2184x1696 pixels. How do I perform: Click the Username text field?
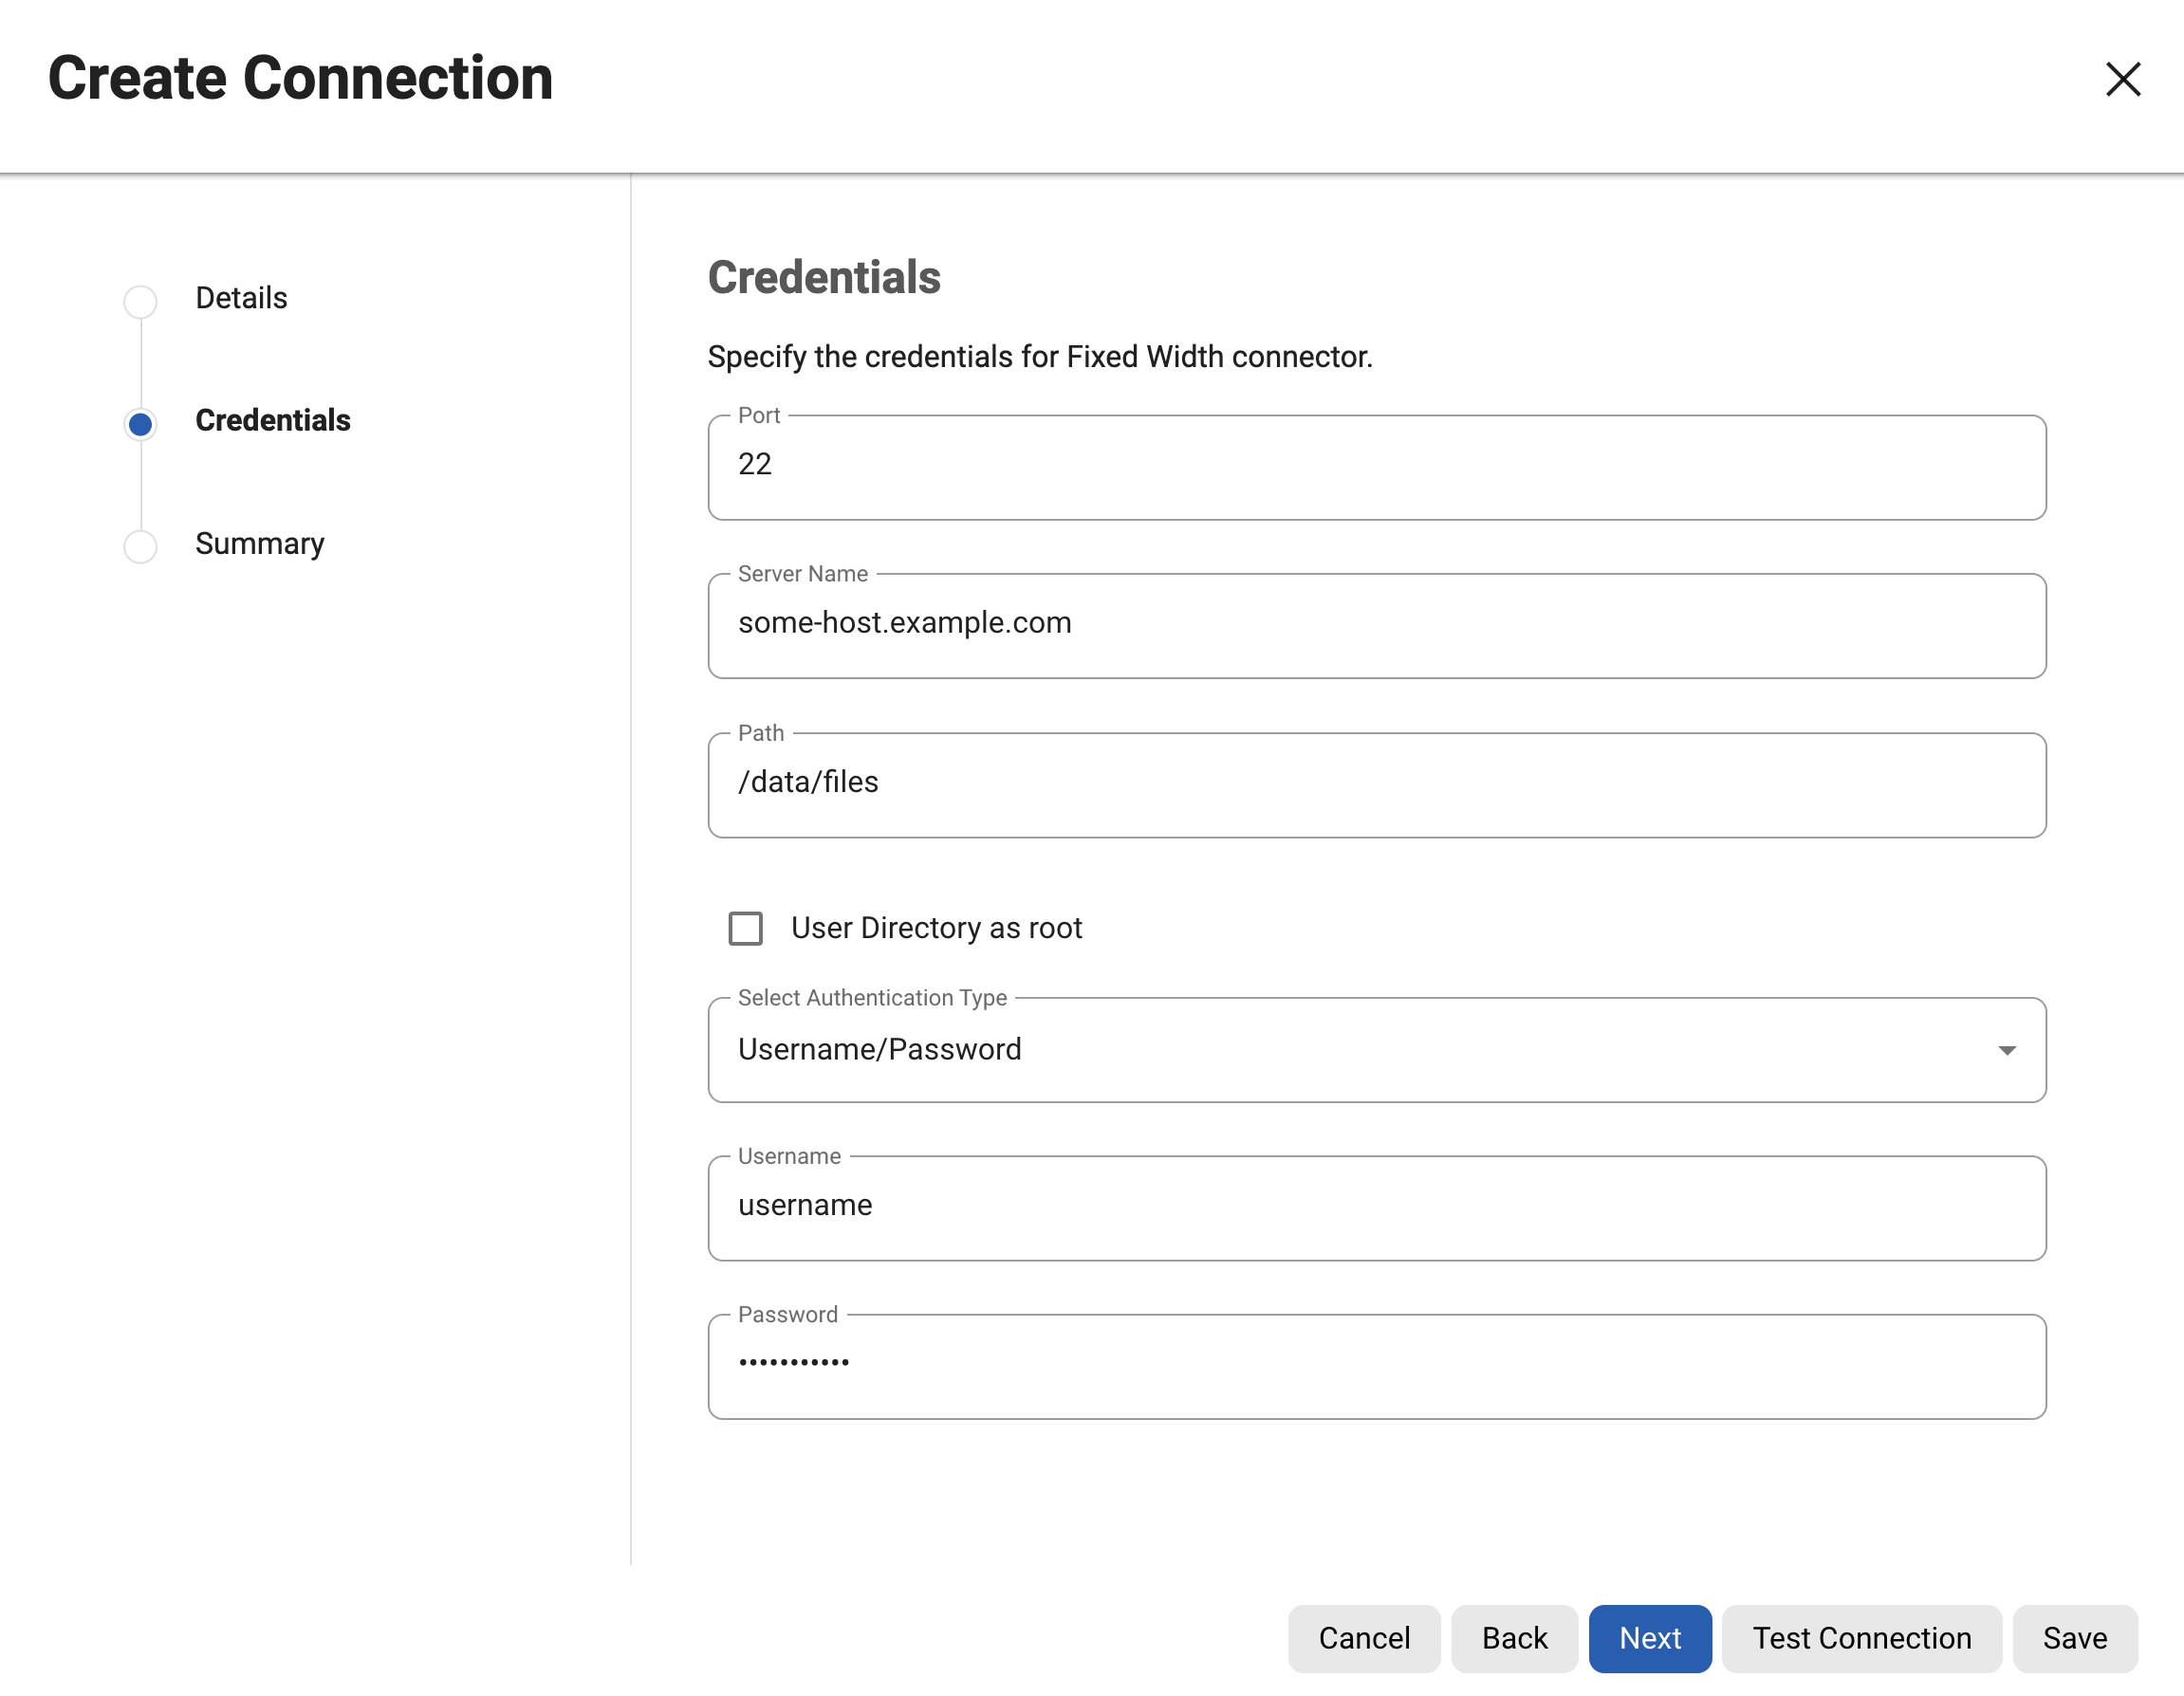(1376, 1207)
